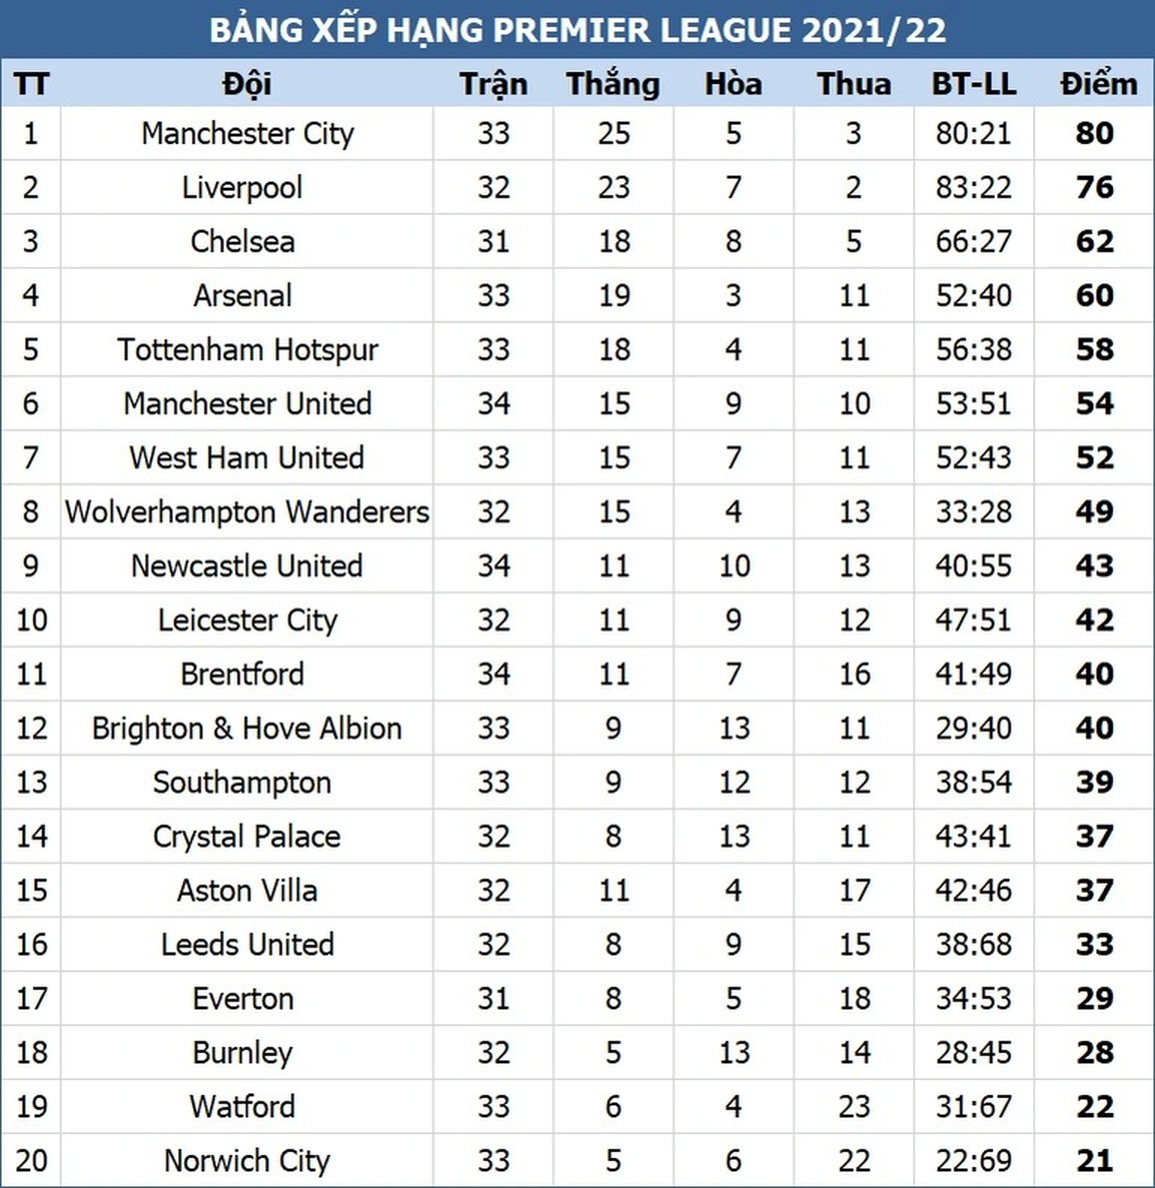Click the 'Đội' column header
The height and width of the screenshot is (1188, 1155).
point(247,83)
